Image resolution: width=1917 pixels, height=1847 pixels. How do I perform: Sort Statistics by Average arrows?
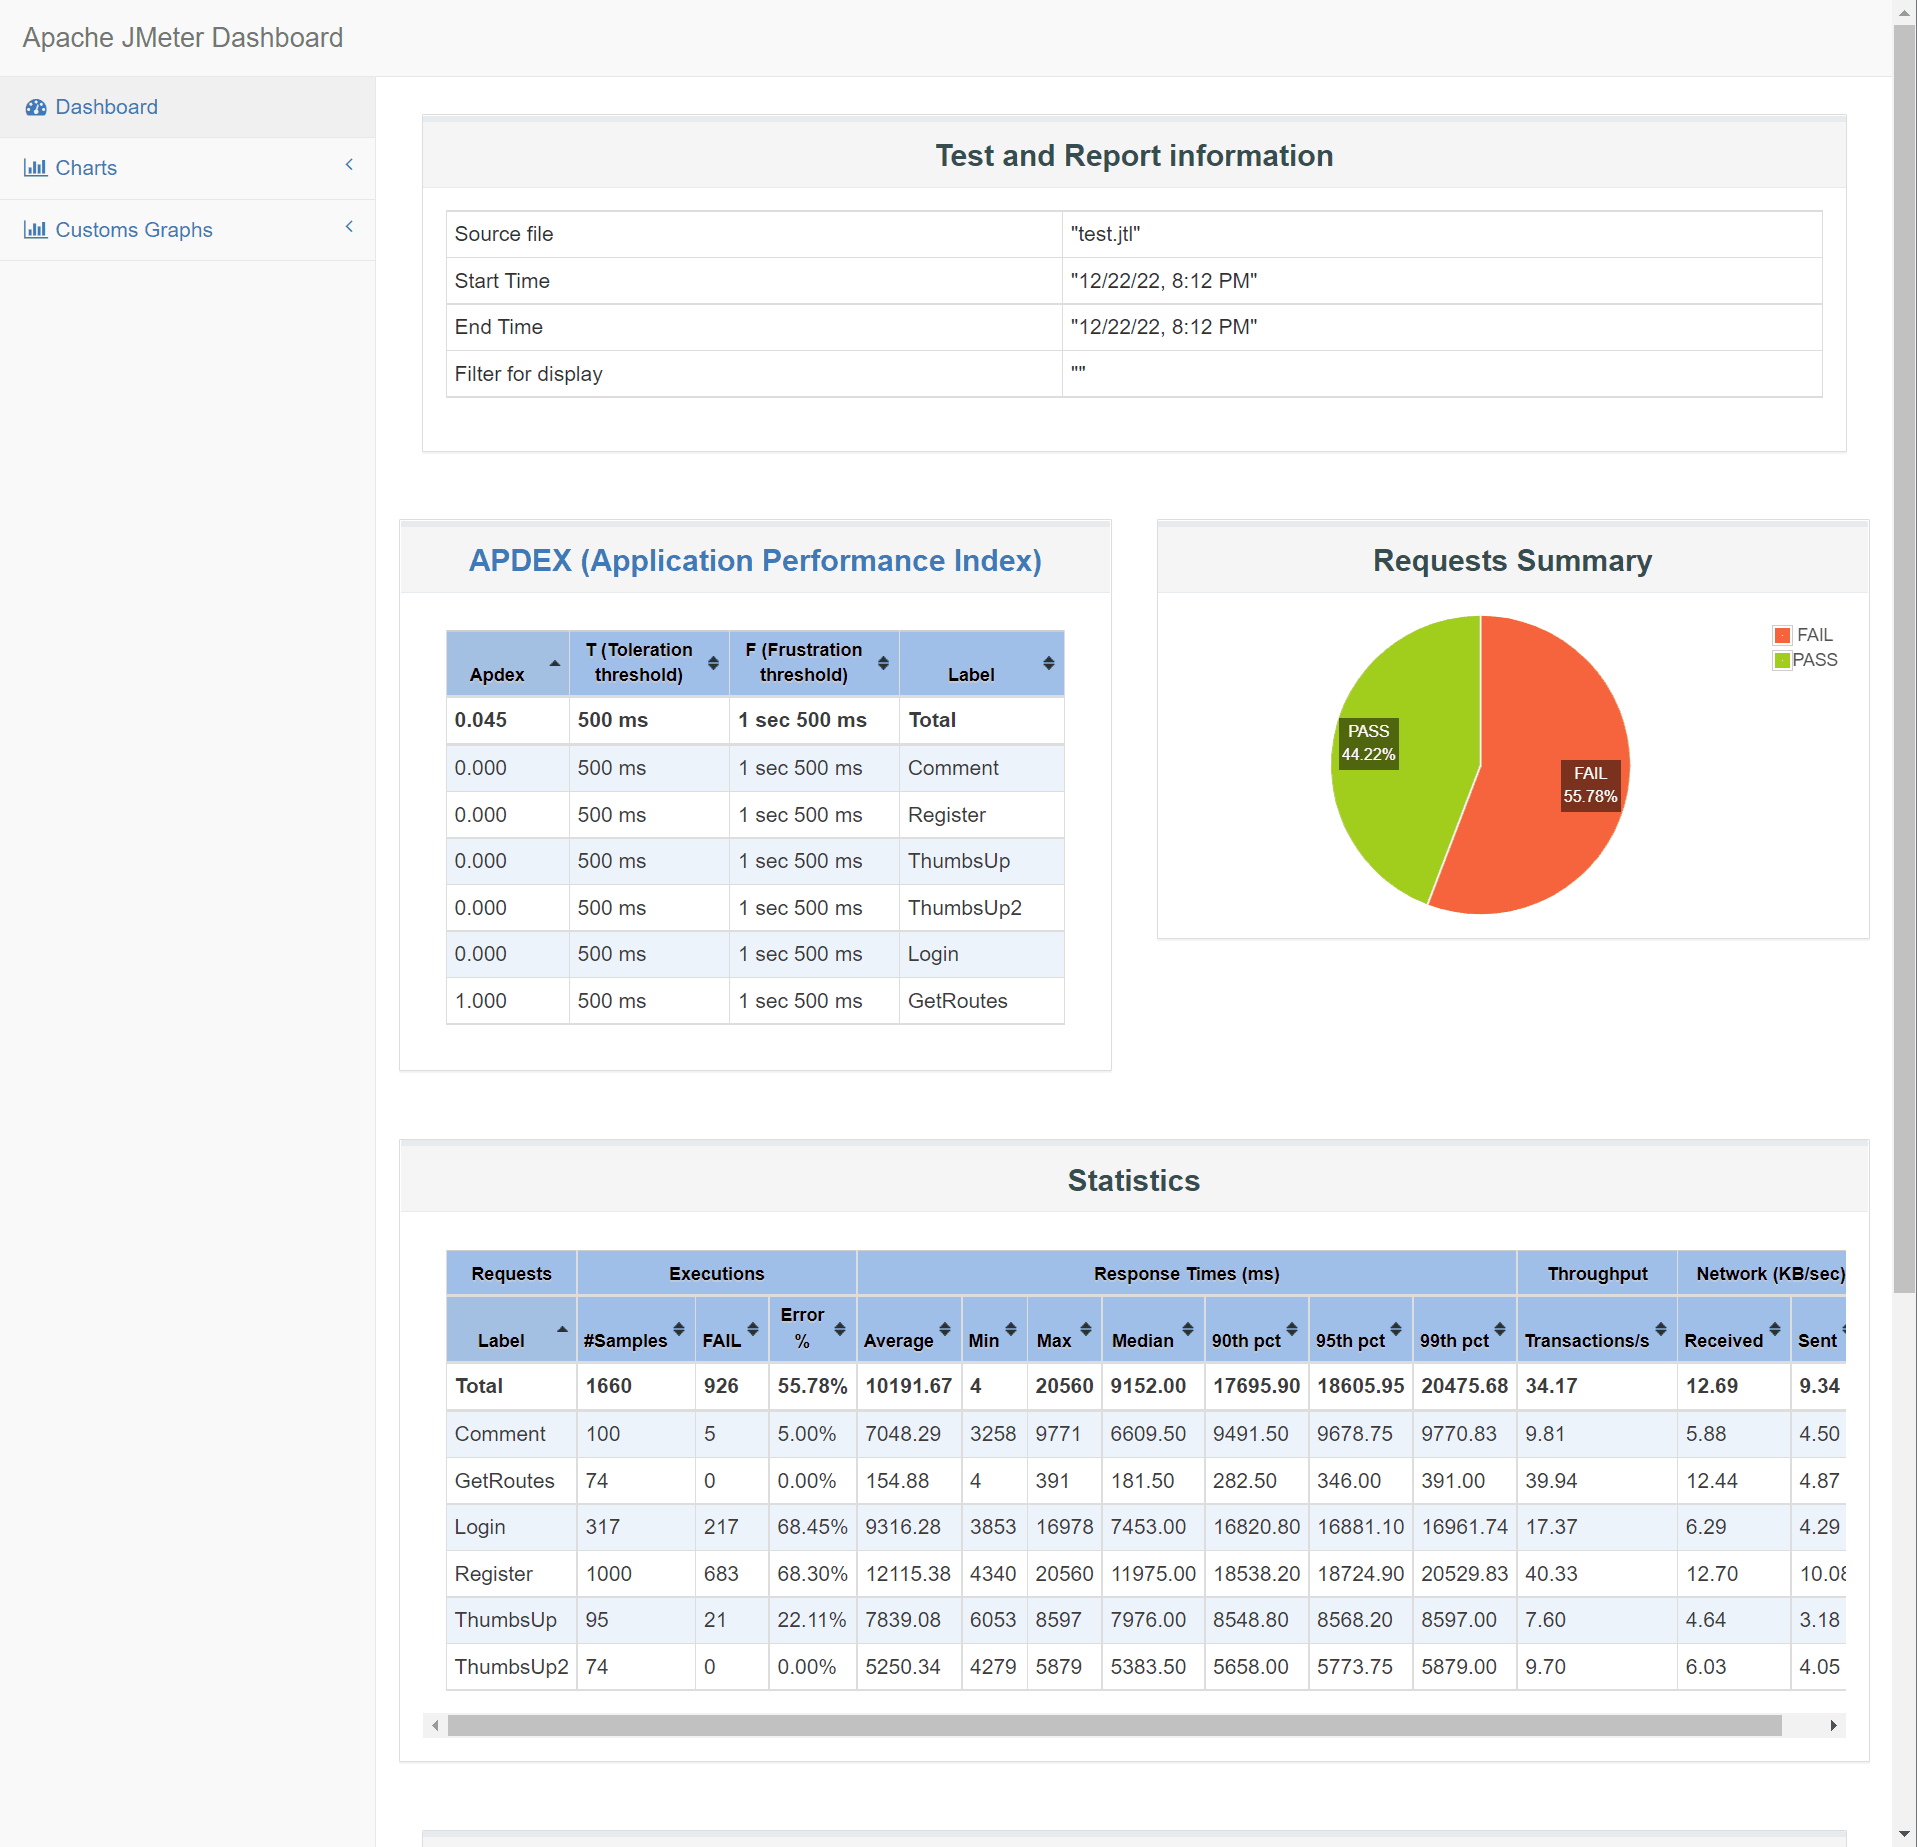[945, 1329]
